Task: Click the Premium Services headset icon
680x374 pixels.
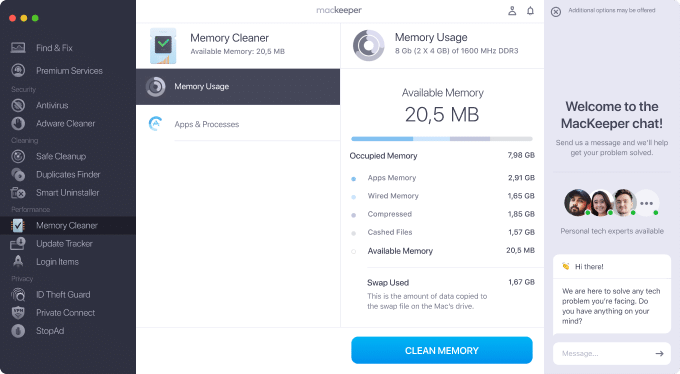Action: point(18,70)
